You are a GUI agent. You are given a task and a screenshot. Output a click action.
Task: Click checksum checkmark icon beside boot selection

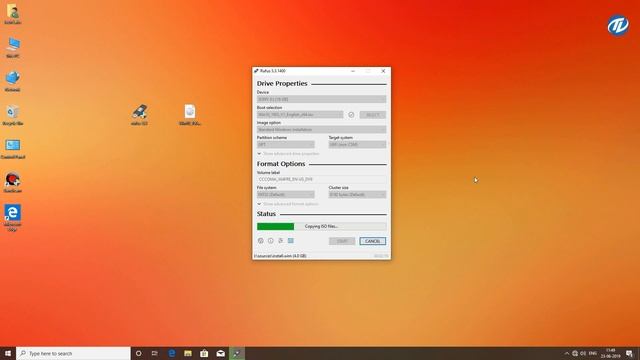pos(351,115)
